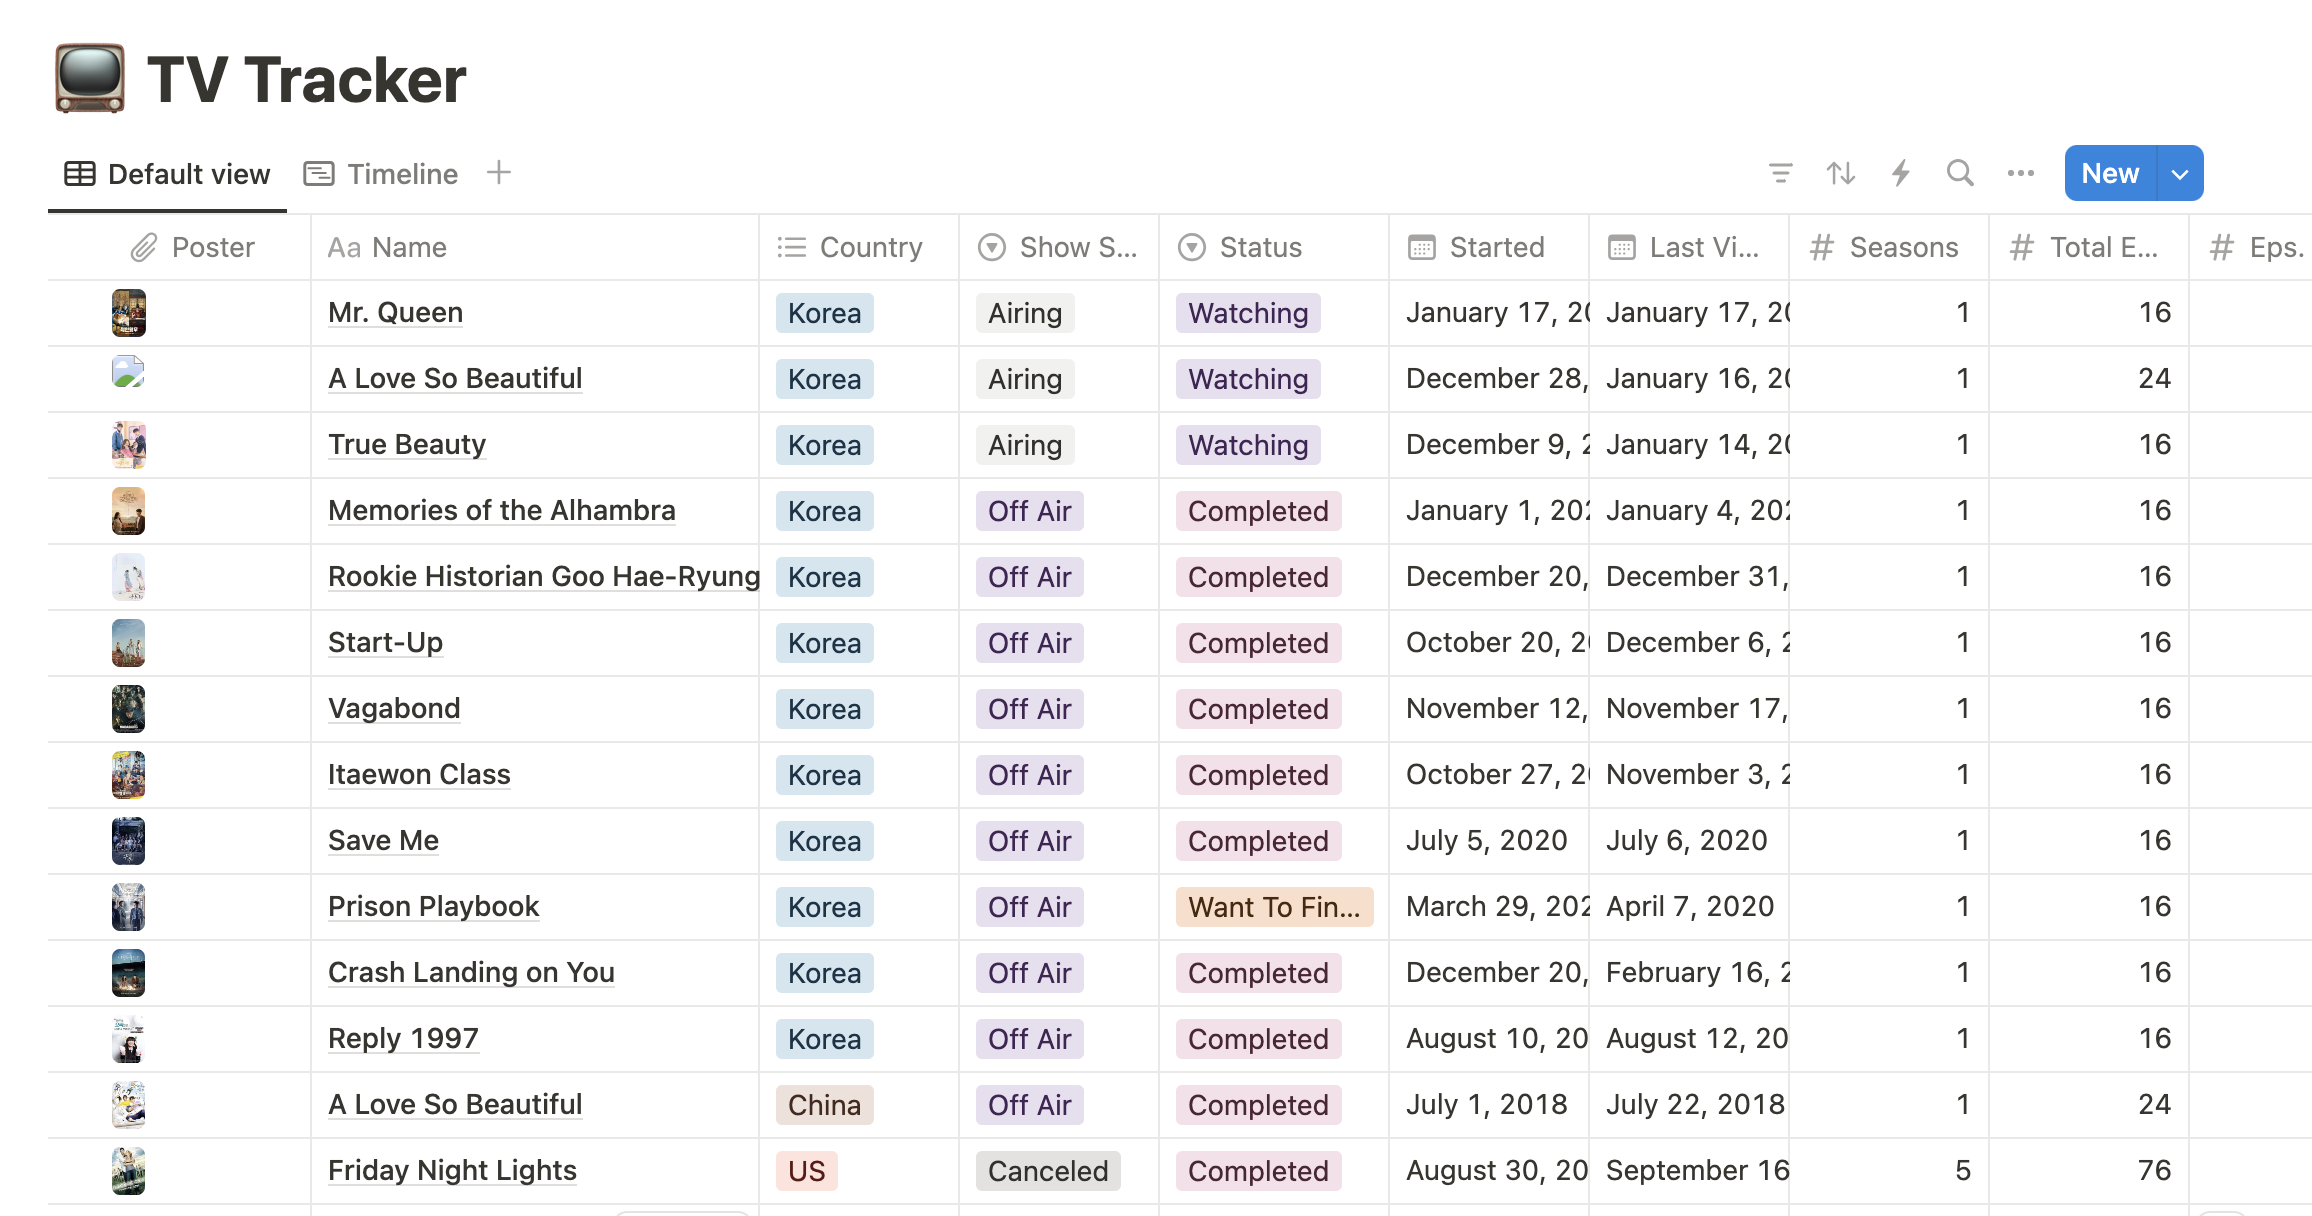
Task: Click the filter/sort icon in toolbar
Action: pyautogui.click(x=1778, y=173)
